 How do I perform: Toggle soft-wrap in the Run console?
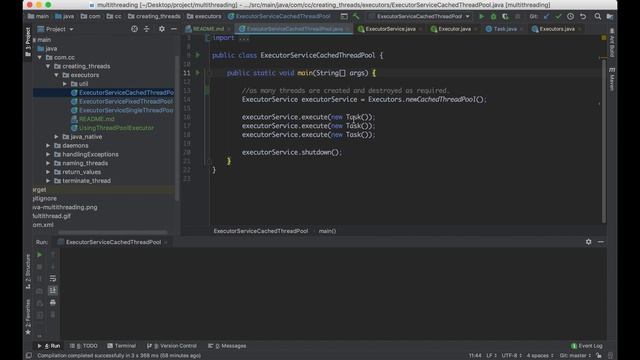coord(53,278)
